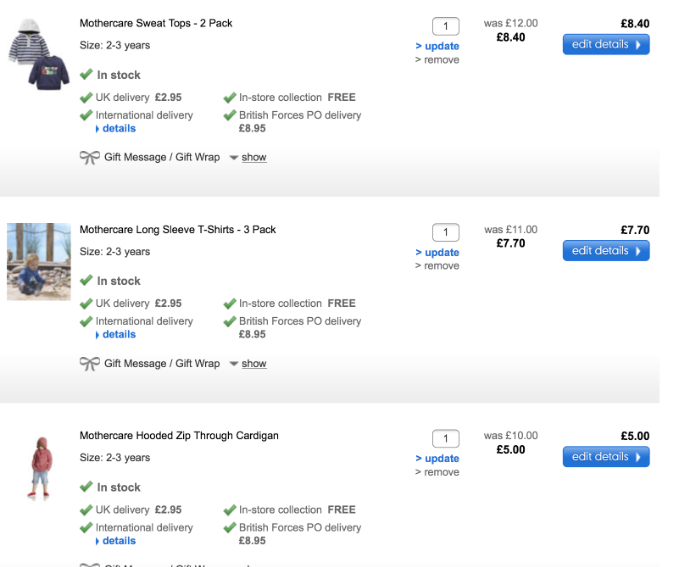
Task: Expand international delivery details for Sweat Tops
Action: [x=118, y=129]
